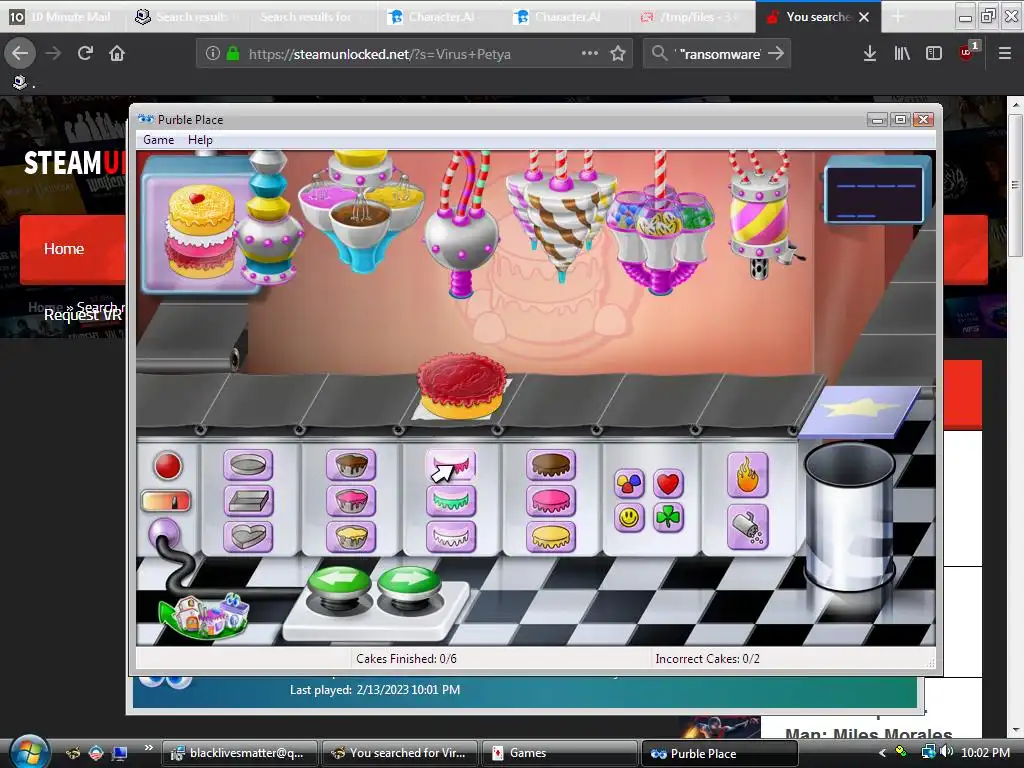Open the downloads panel
This screenshot has height=768, width=1024.
(869, 54)
